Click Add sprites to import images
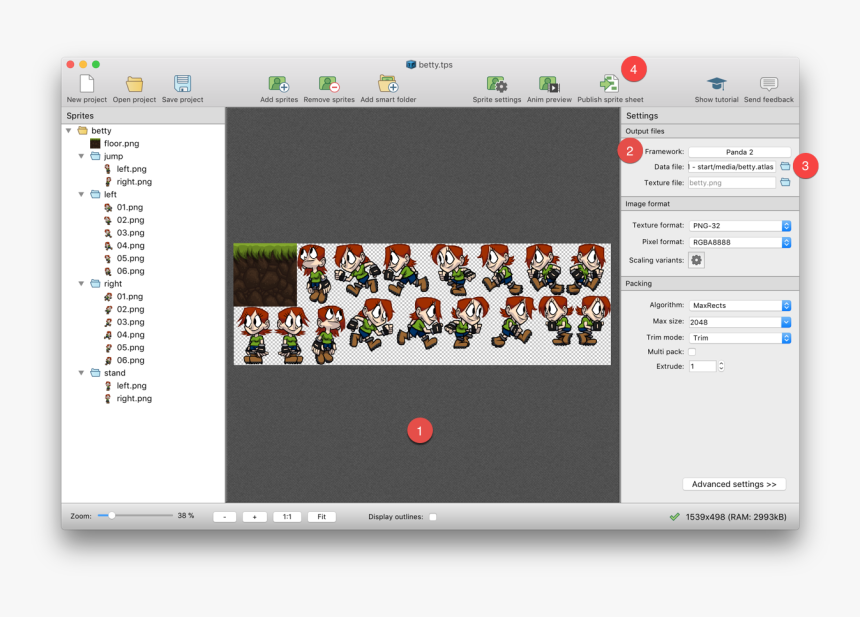This screenshot has width=860, height=617. (x=275, y=85)
